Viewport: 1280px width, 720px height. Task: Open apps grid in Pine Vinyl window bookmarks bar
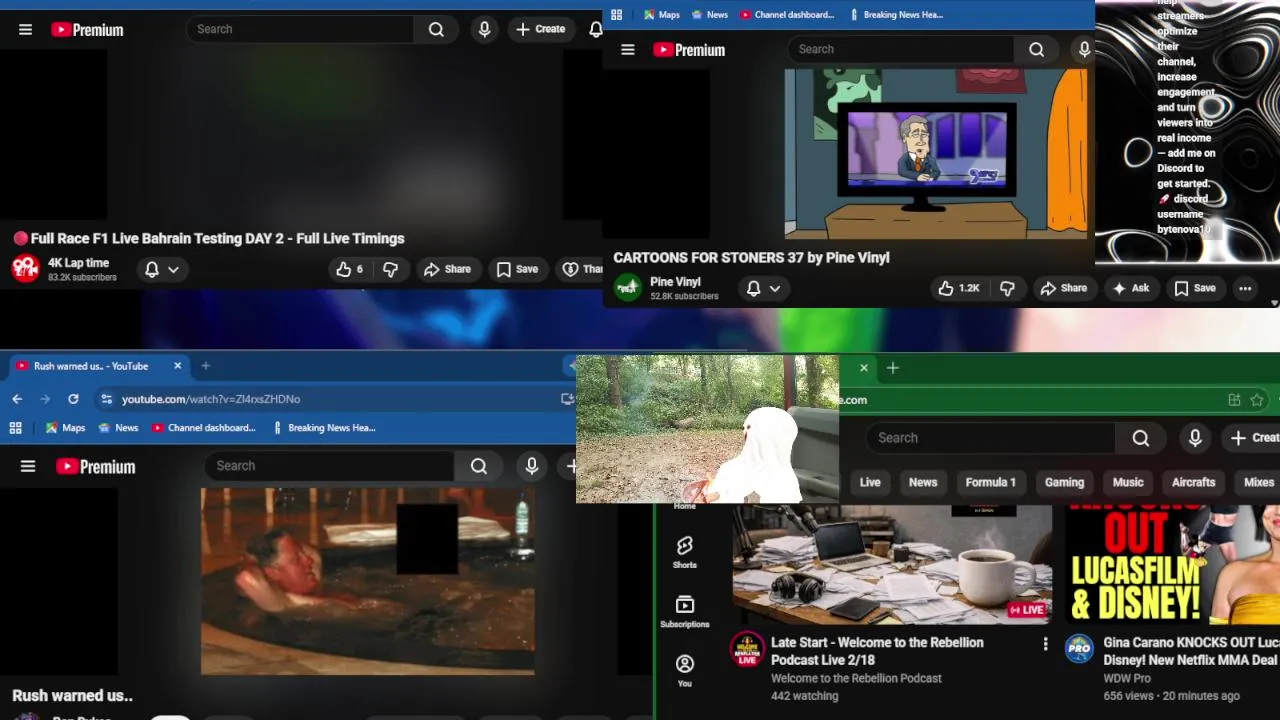tap(617, 15)
